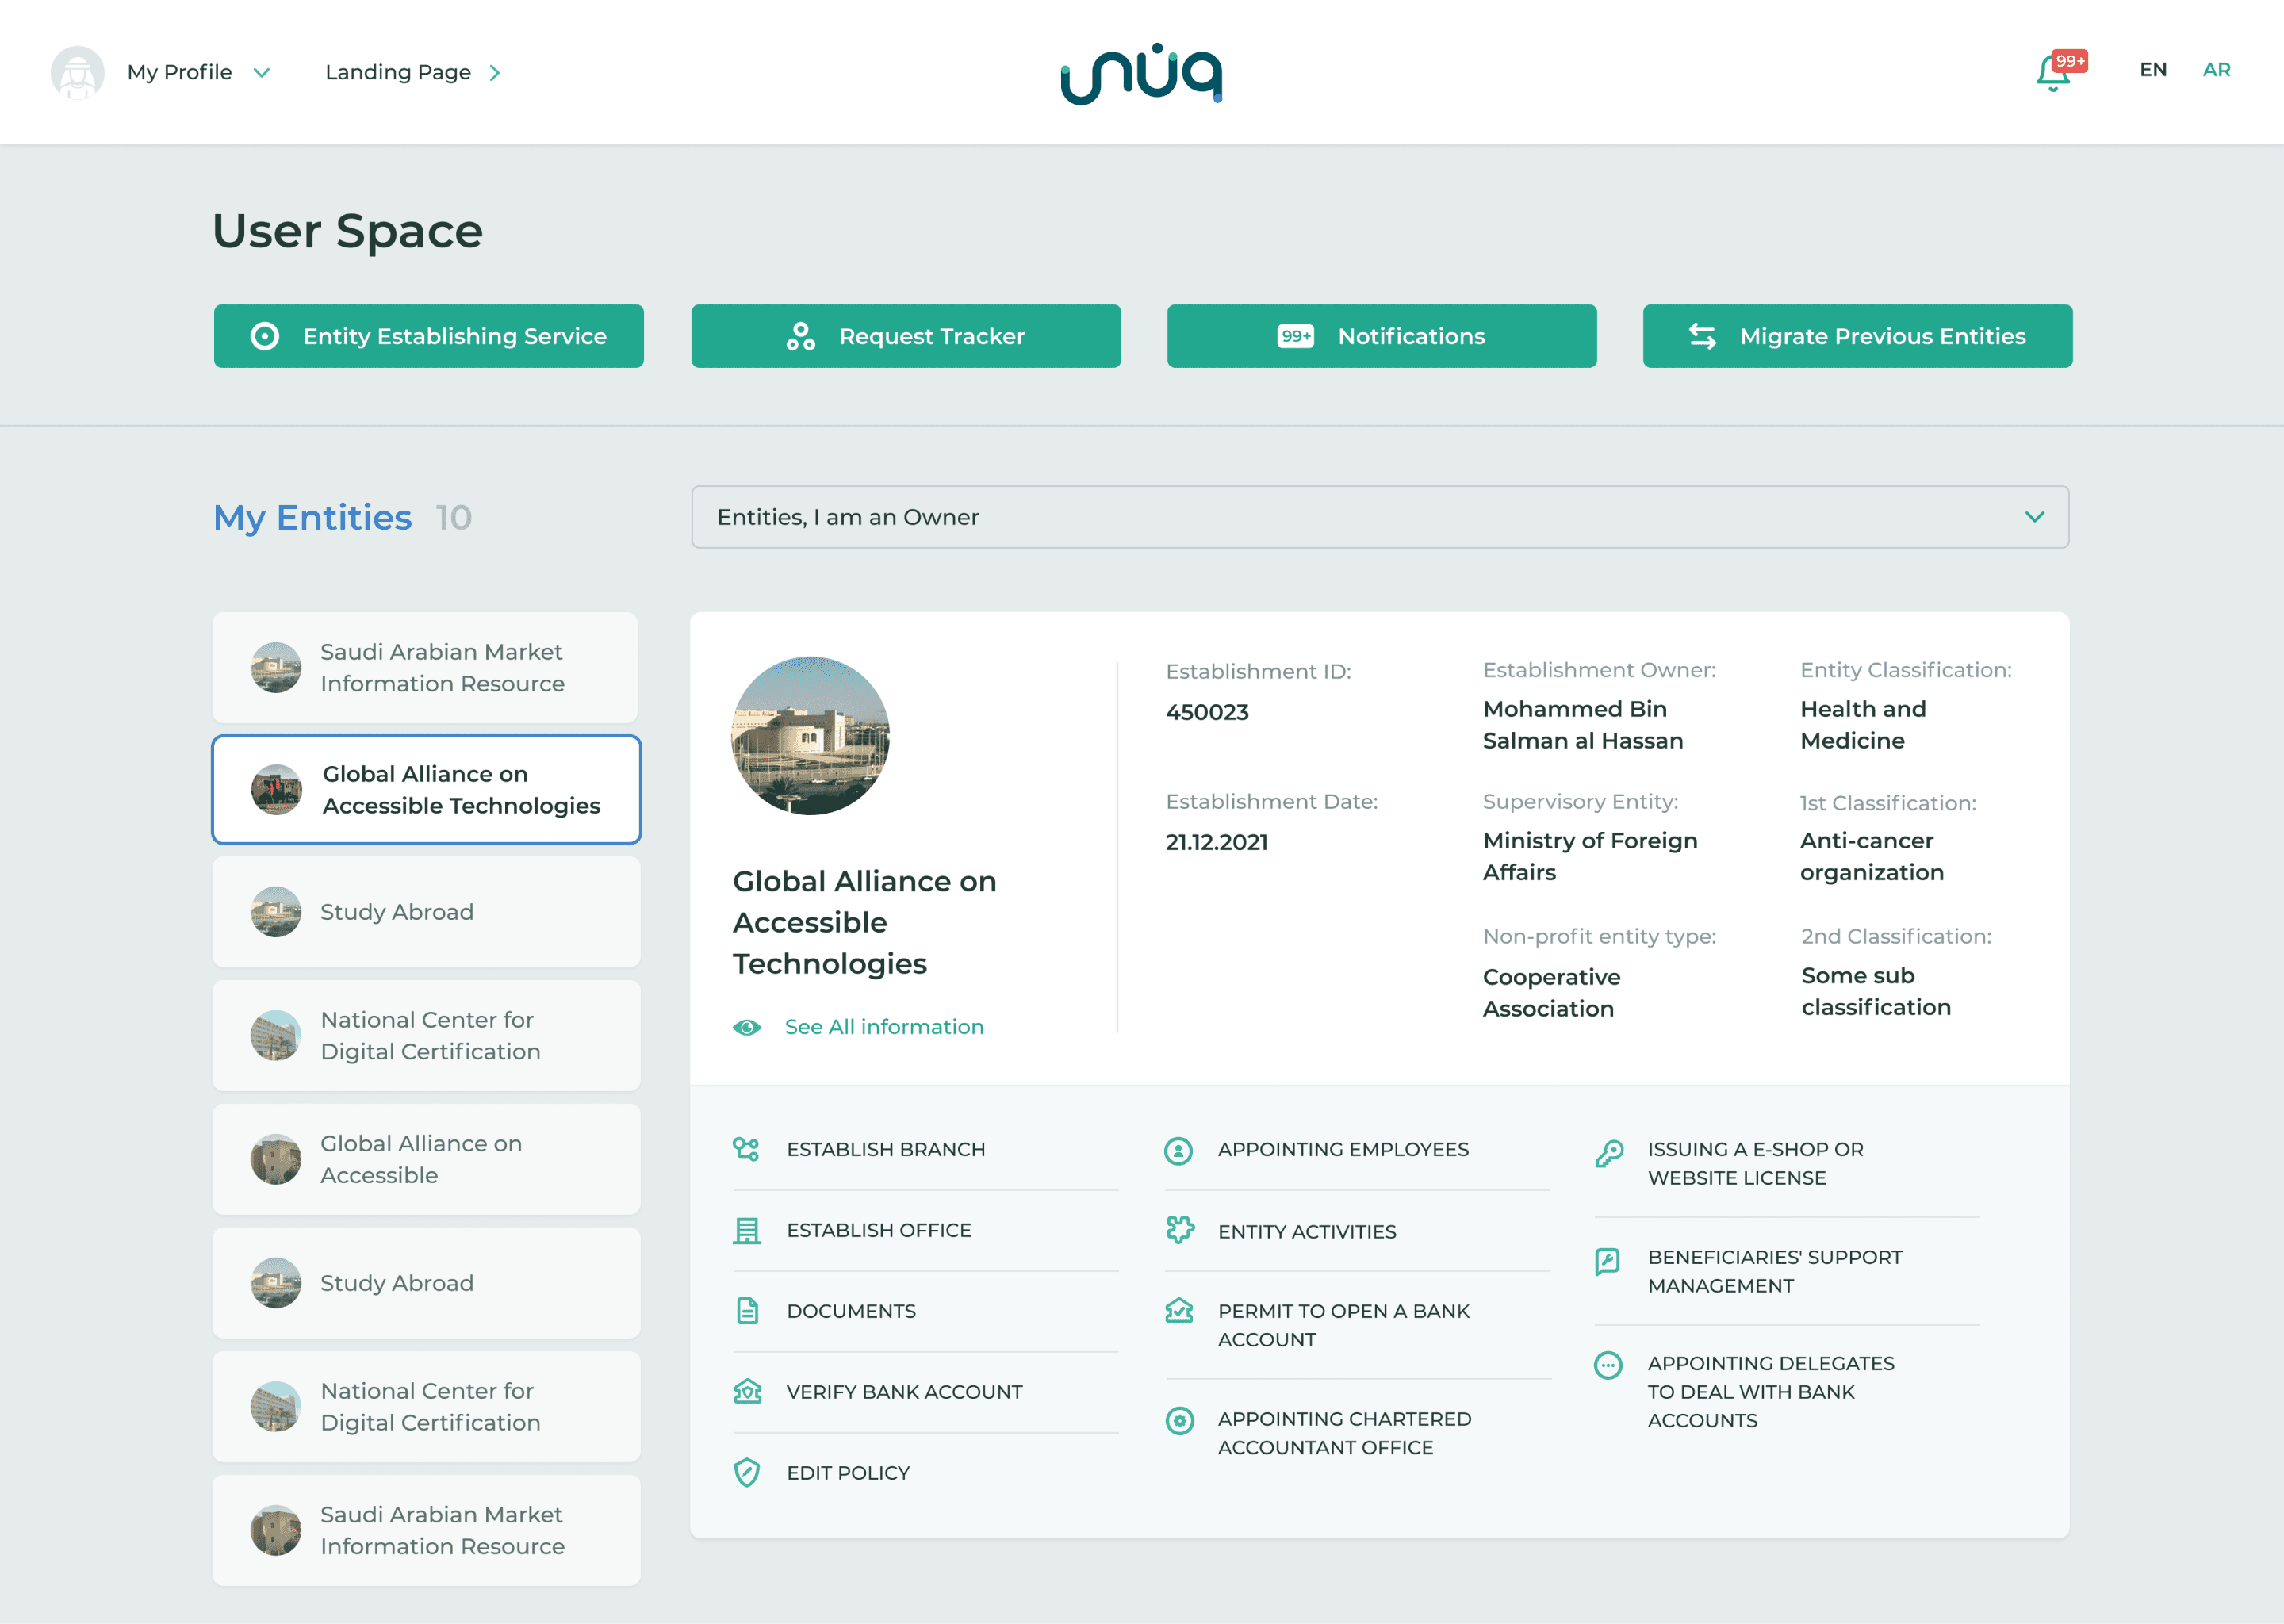Open the 'Entities, I am an Owner' dropdown
This screenshot has width=2284, height=1624.
click(x=1379, y=517)
